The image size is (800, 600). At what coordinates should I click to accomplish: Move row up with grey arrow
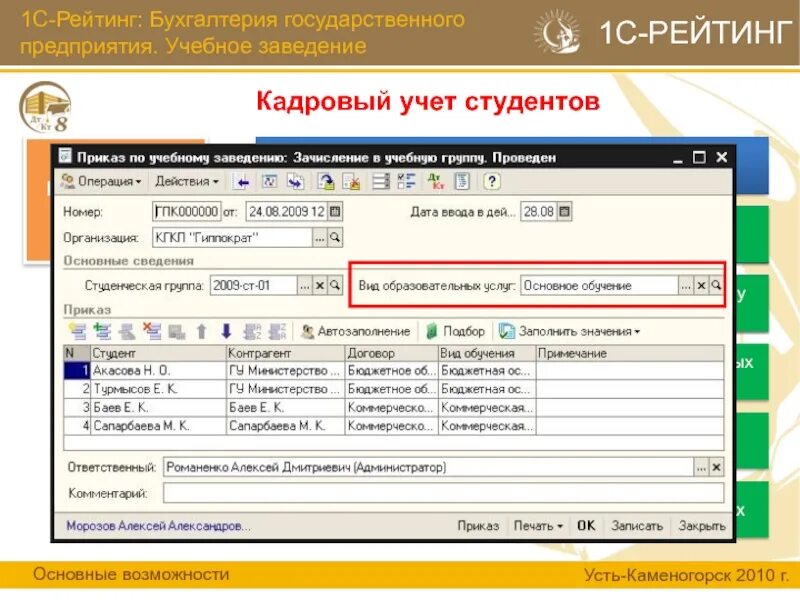tap(202, 332)
